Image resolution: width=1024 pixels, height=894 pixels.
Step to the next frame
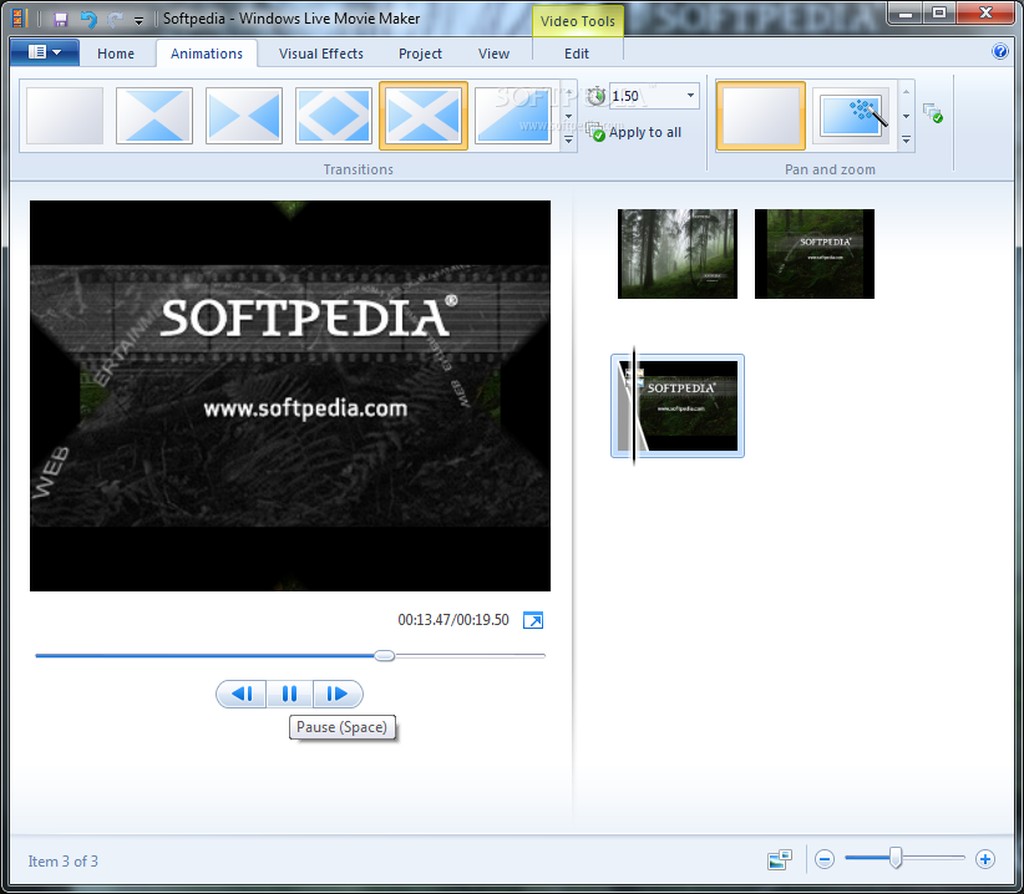point(338,694)
